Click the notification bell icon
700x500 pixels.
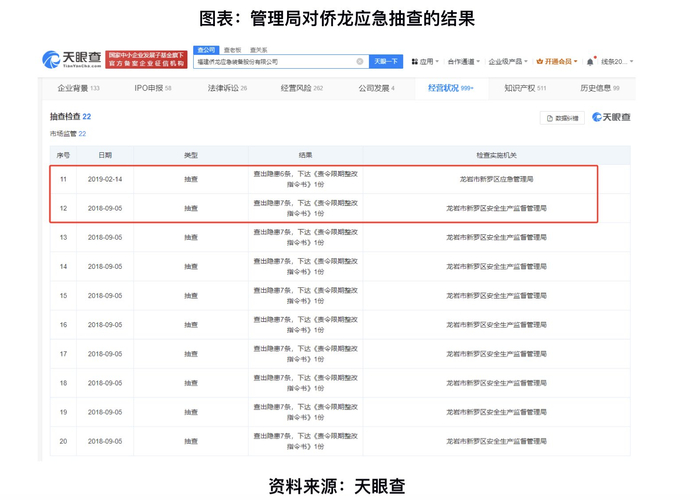pos(590,62)
